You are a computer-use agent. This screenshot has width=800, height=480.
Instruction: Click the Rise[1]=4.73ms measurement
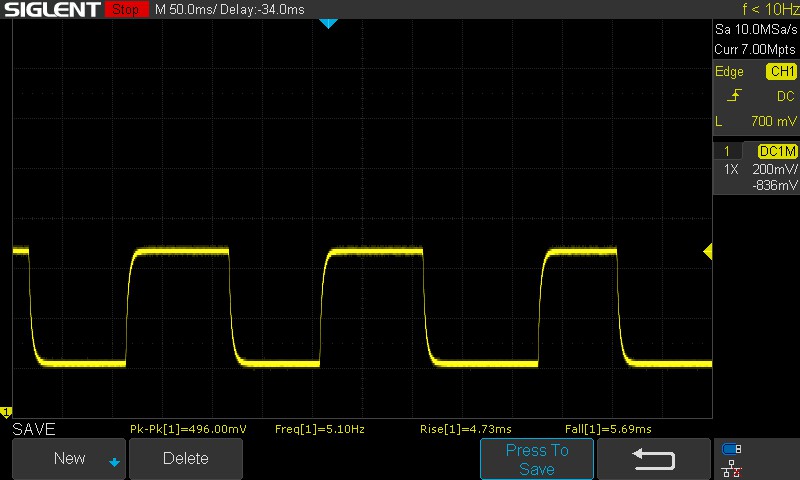tap(465, 429)
